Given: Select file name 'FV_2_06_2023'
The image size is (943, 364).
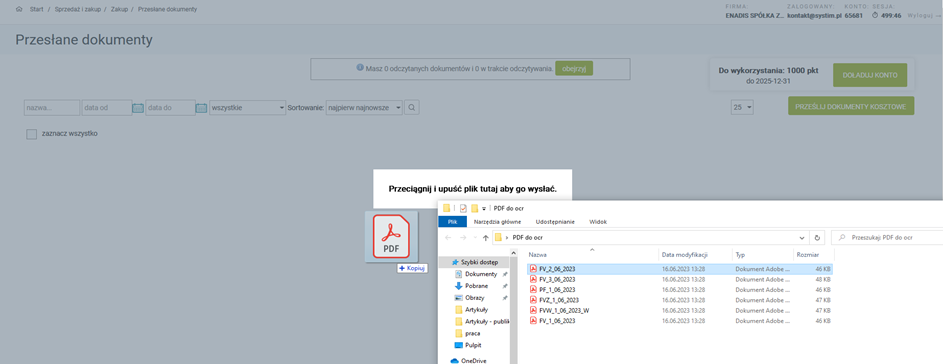Looking at the screenshot, I should (x=557, y=269).
